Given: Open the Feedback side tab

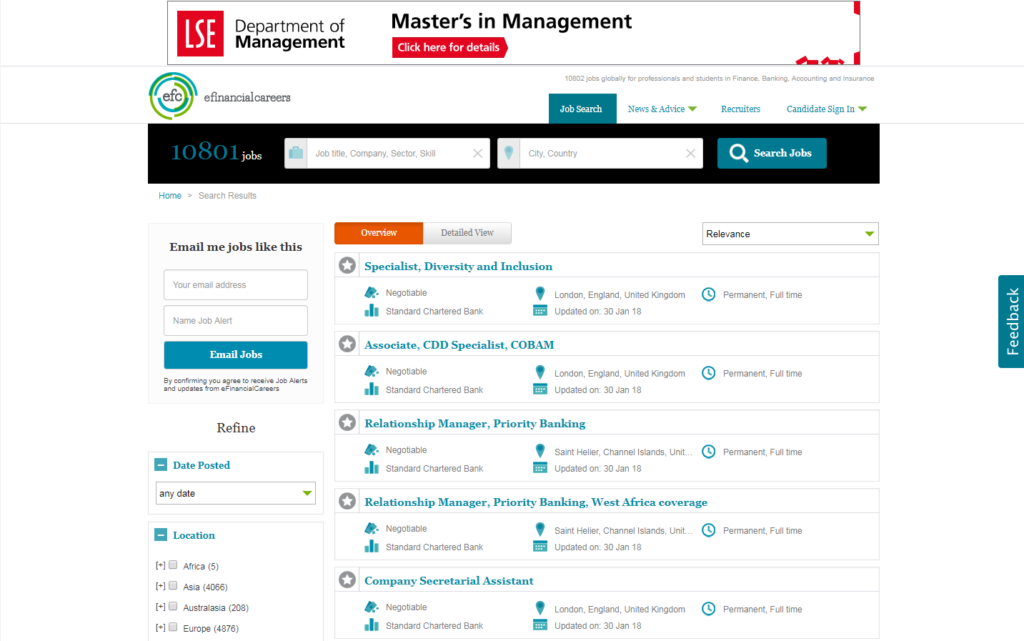Looking at the screenshot, I should (x=1011, y=321).
